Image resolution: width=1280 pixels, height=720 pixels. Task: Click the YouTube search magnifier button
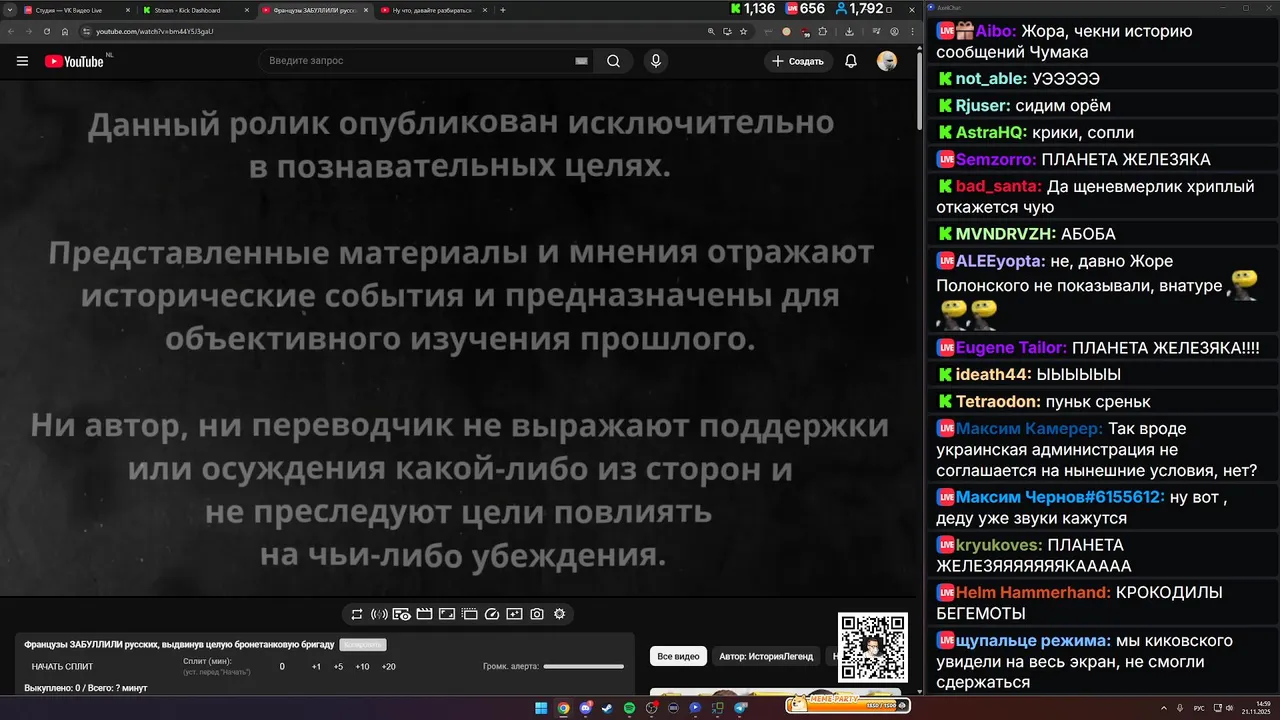pyautogui.click(x=613, y=61)
